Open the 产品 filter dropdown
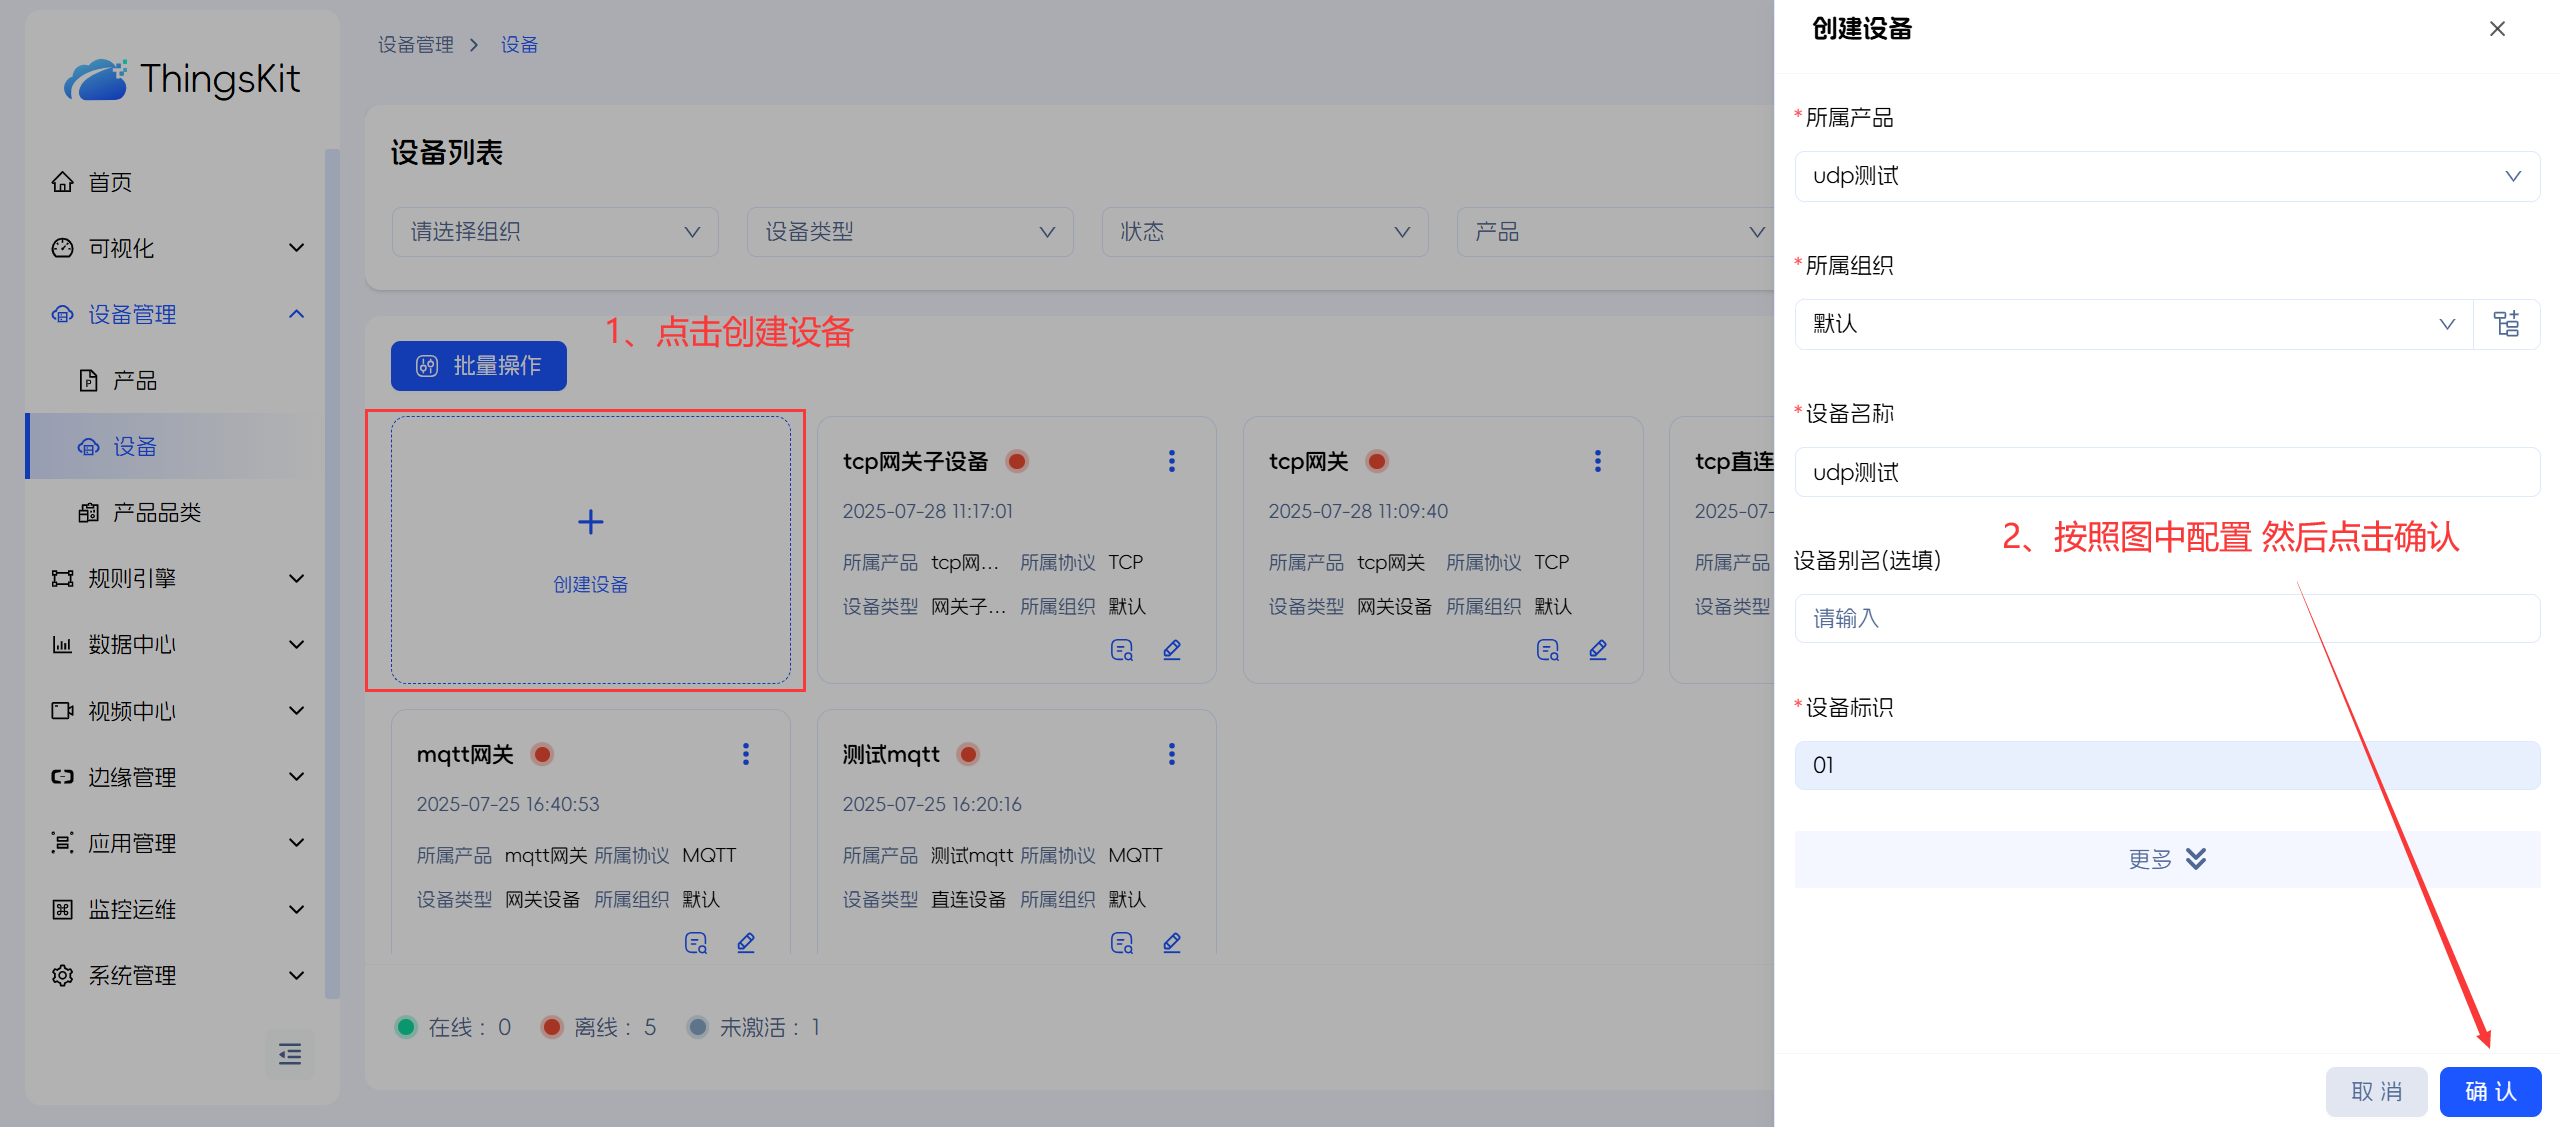 pos(1615,232)
